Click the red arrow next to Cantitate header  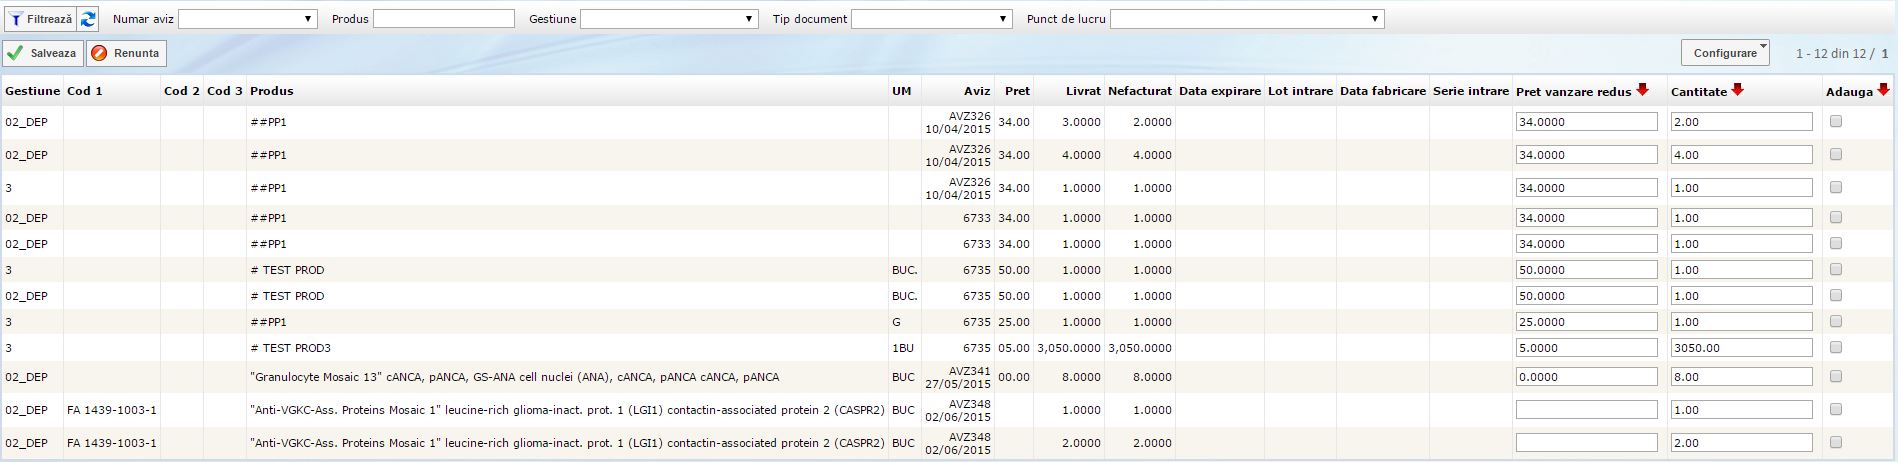1737,90
